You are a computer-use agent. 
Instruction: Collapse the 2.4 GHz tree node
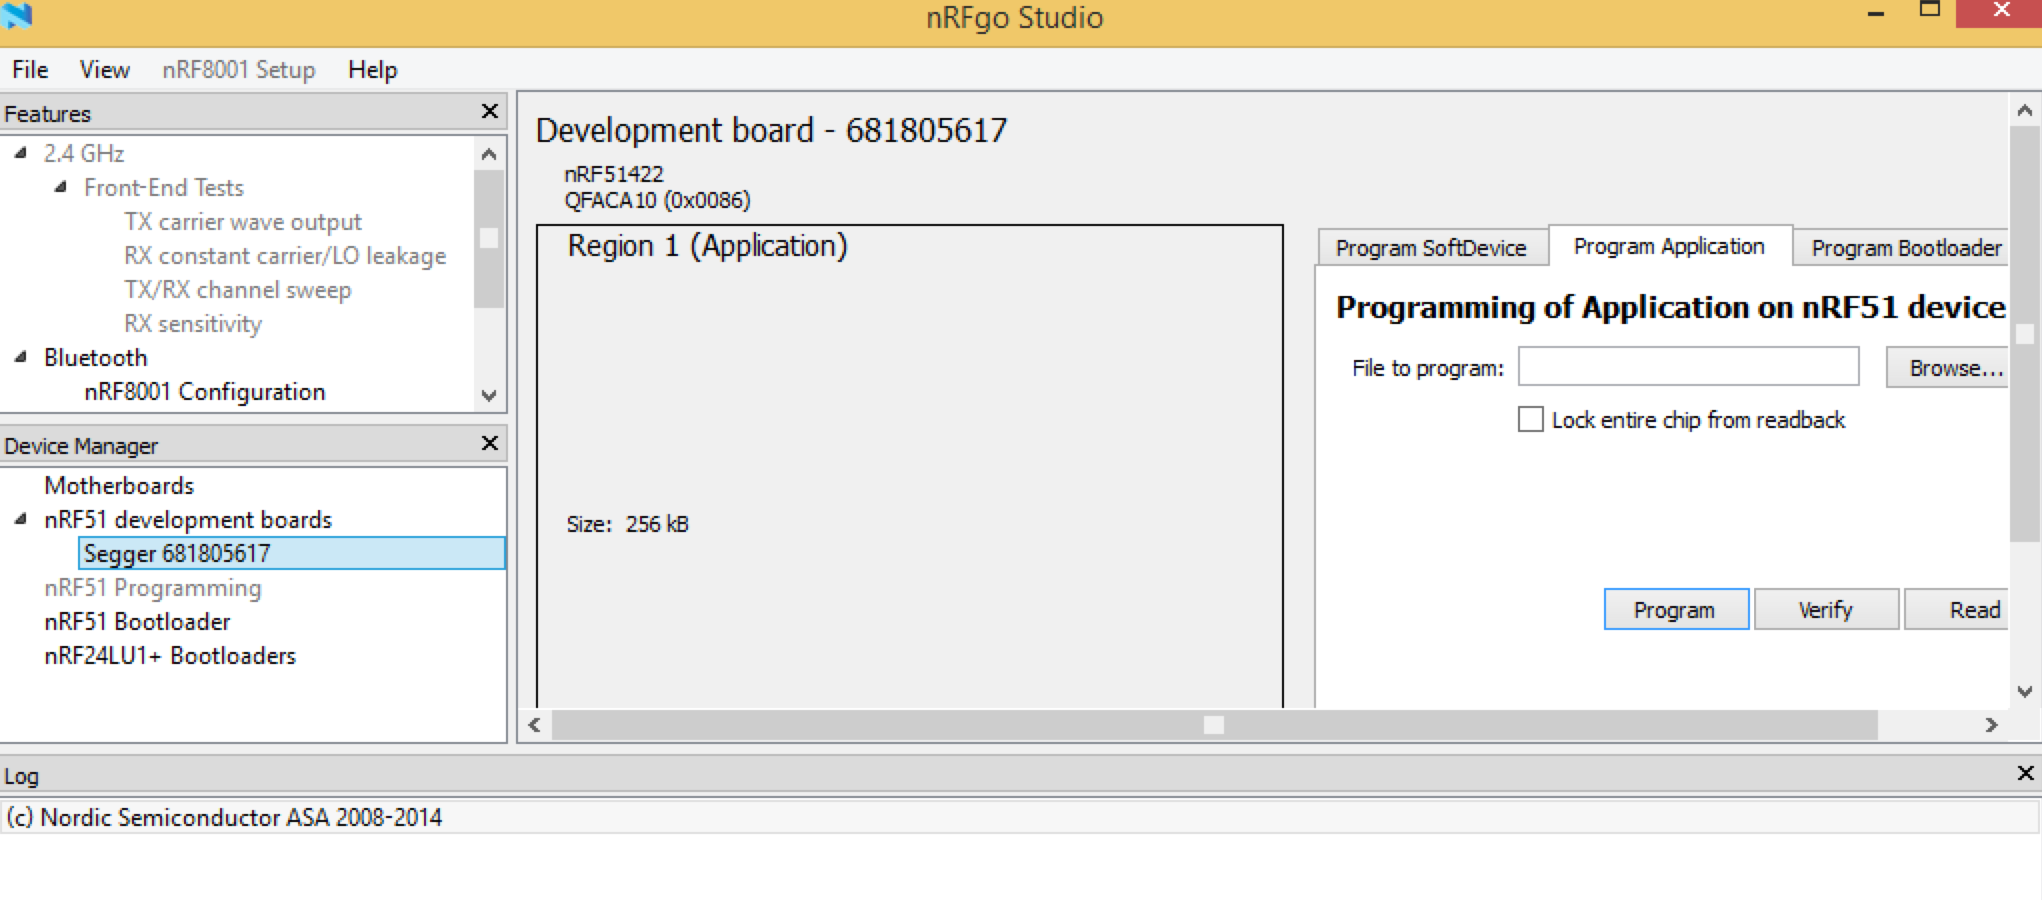[x=20, y=153]
